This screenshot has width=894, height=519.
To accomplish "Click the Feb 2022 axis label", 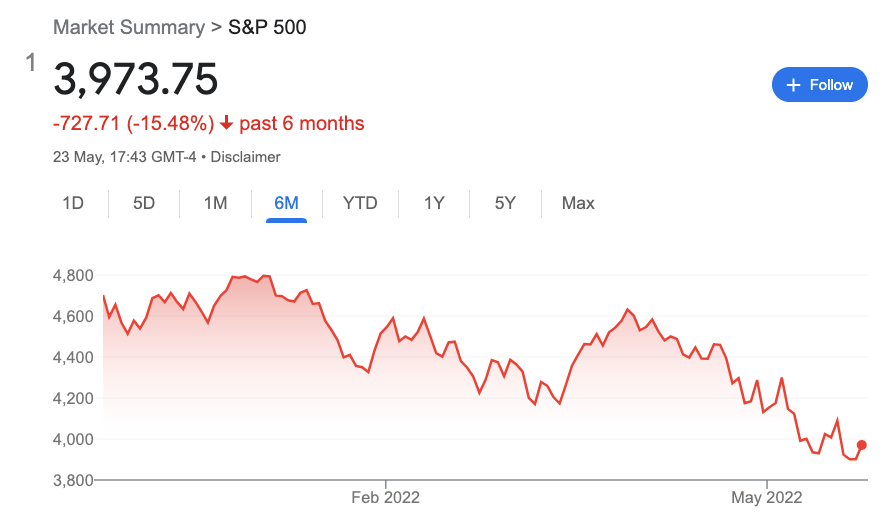I will (385, 497).
